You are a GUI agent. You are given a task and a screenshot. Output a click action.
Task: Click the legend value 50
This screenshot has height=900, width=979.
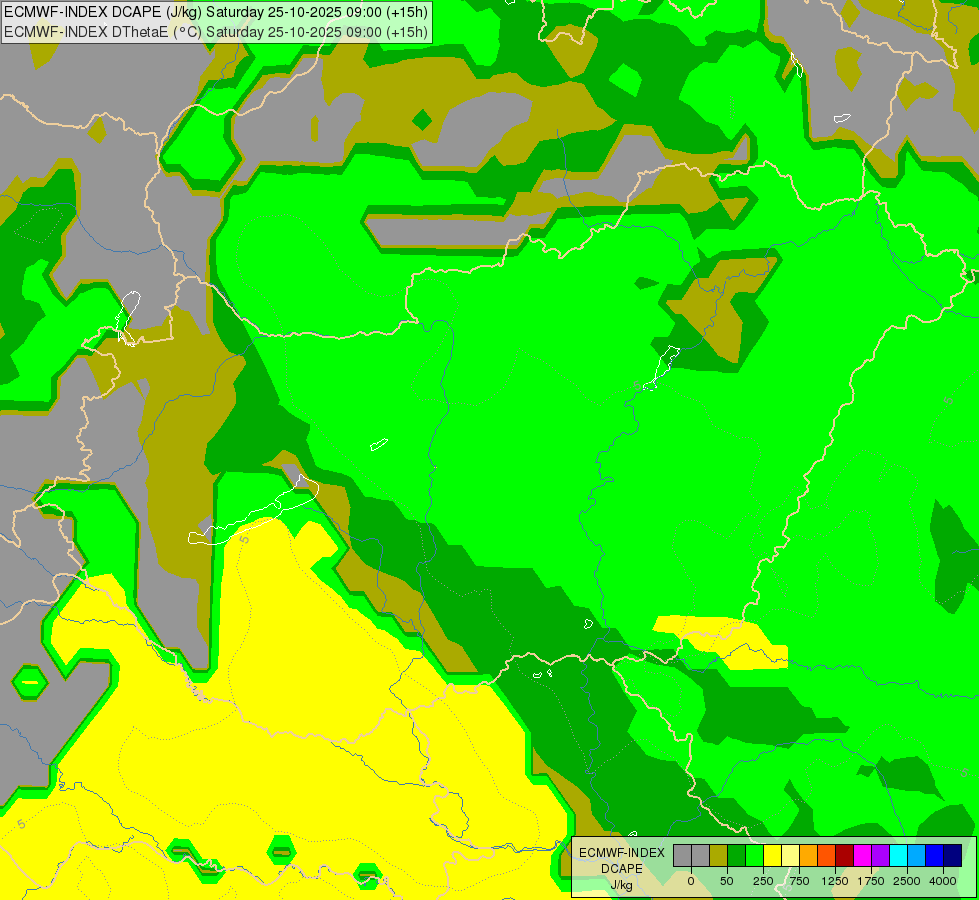[x=727, y=881]
